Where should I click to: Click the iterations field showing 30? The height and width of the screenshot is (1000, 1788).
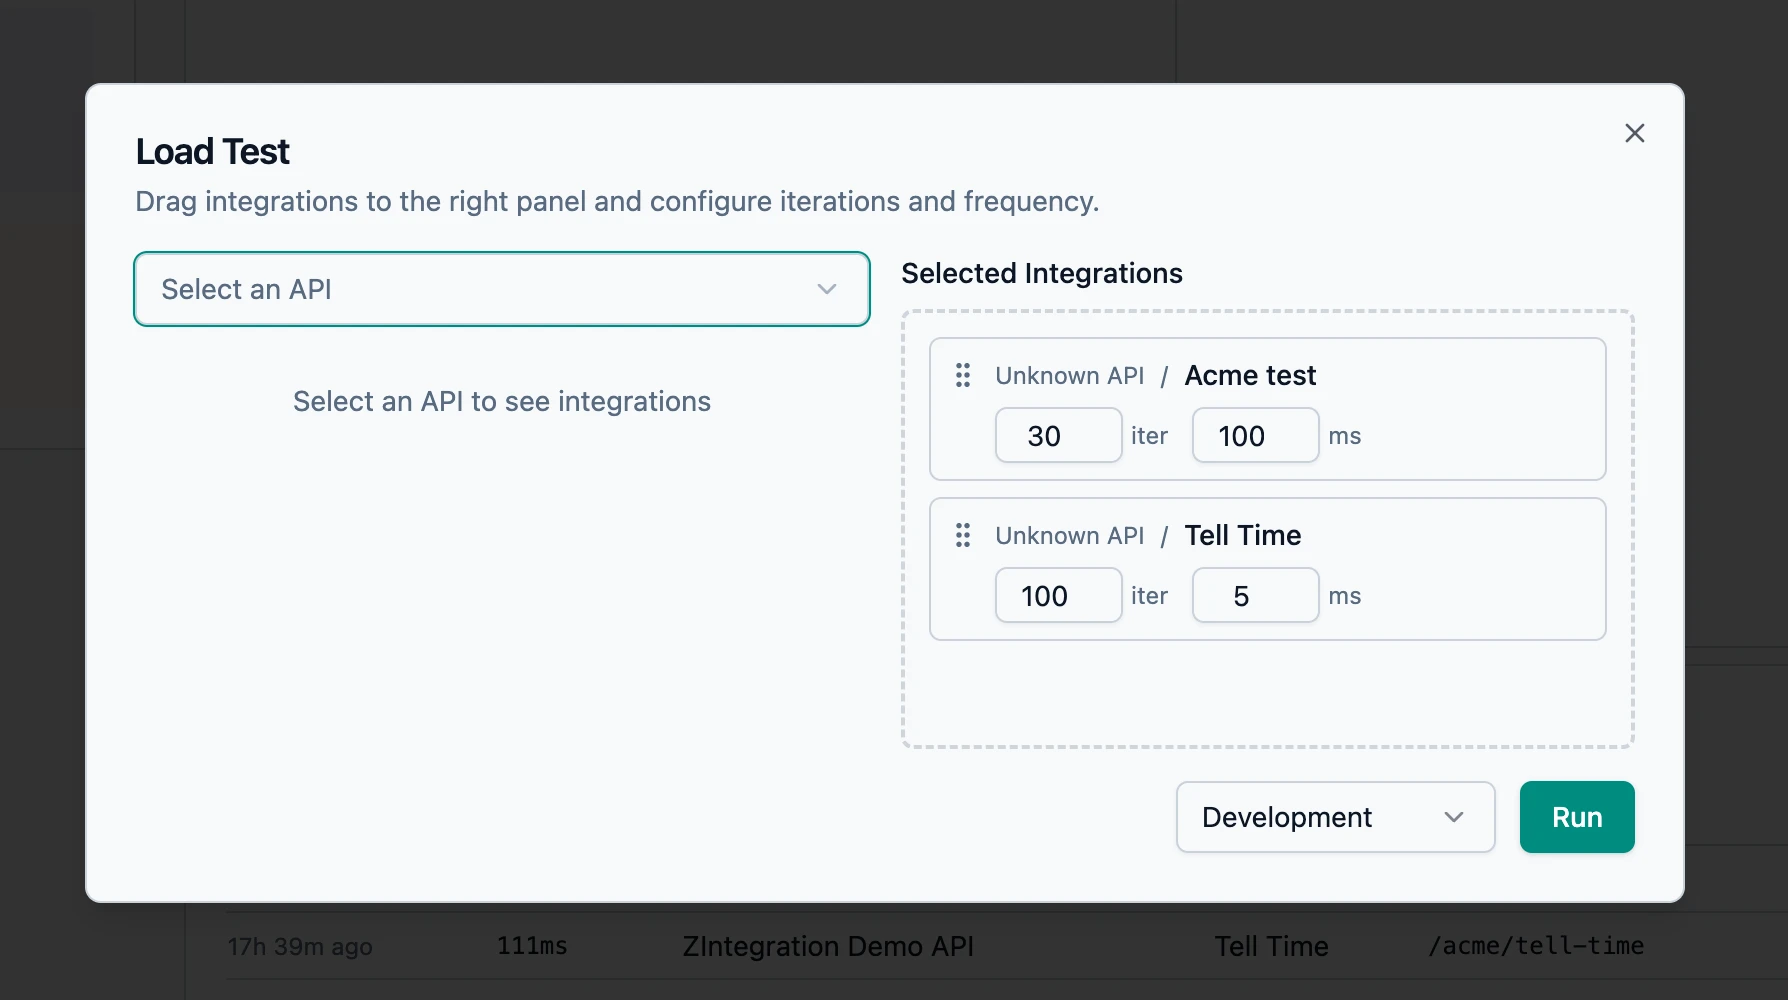tap(1058, 435)
